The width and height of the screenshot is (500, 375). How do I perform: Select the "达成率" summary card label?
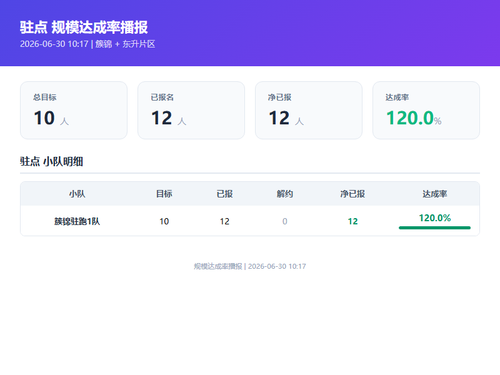pyautogui.click(x=397, y=97)
